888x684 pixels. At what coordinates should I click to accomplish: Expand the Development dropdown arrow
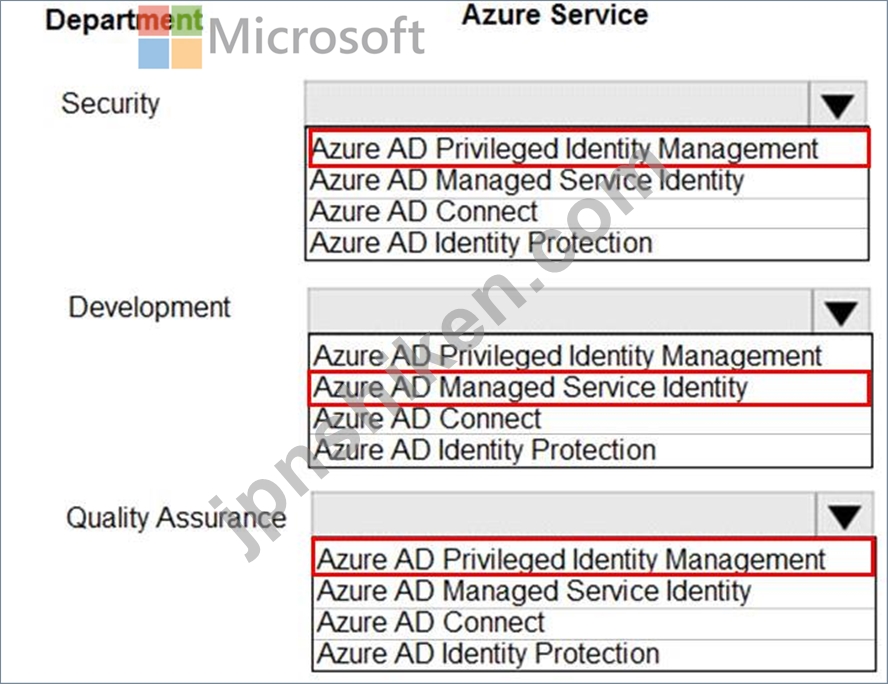point(841,311)
